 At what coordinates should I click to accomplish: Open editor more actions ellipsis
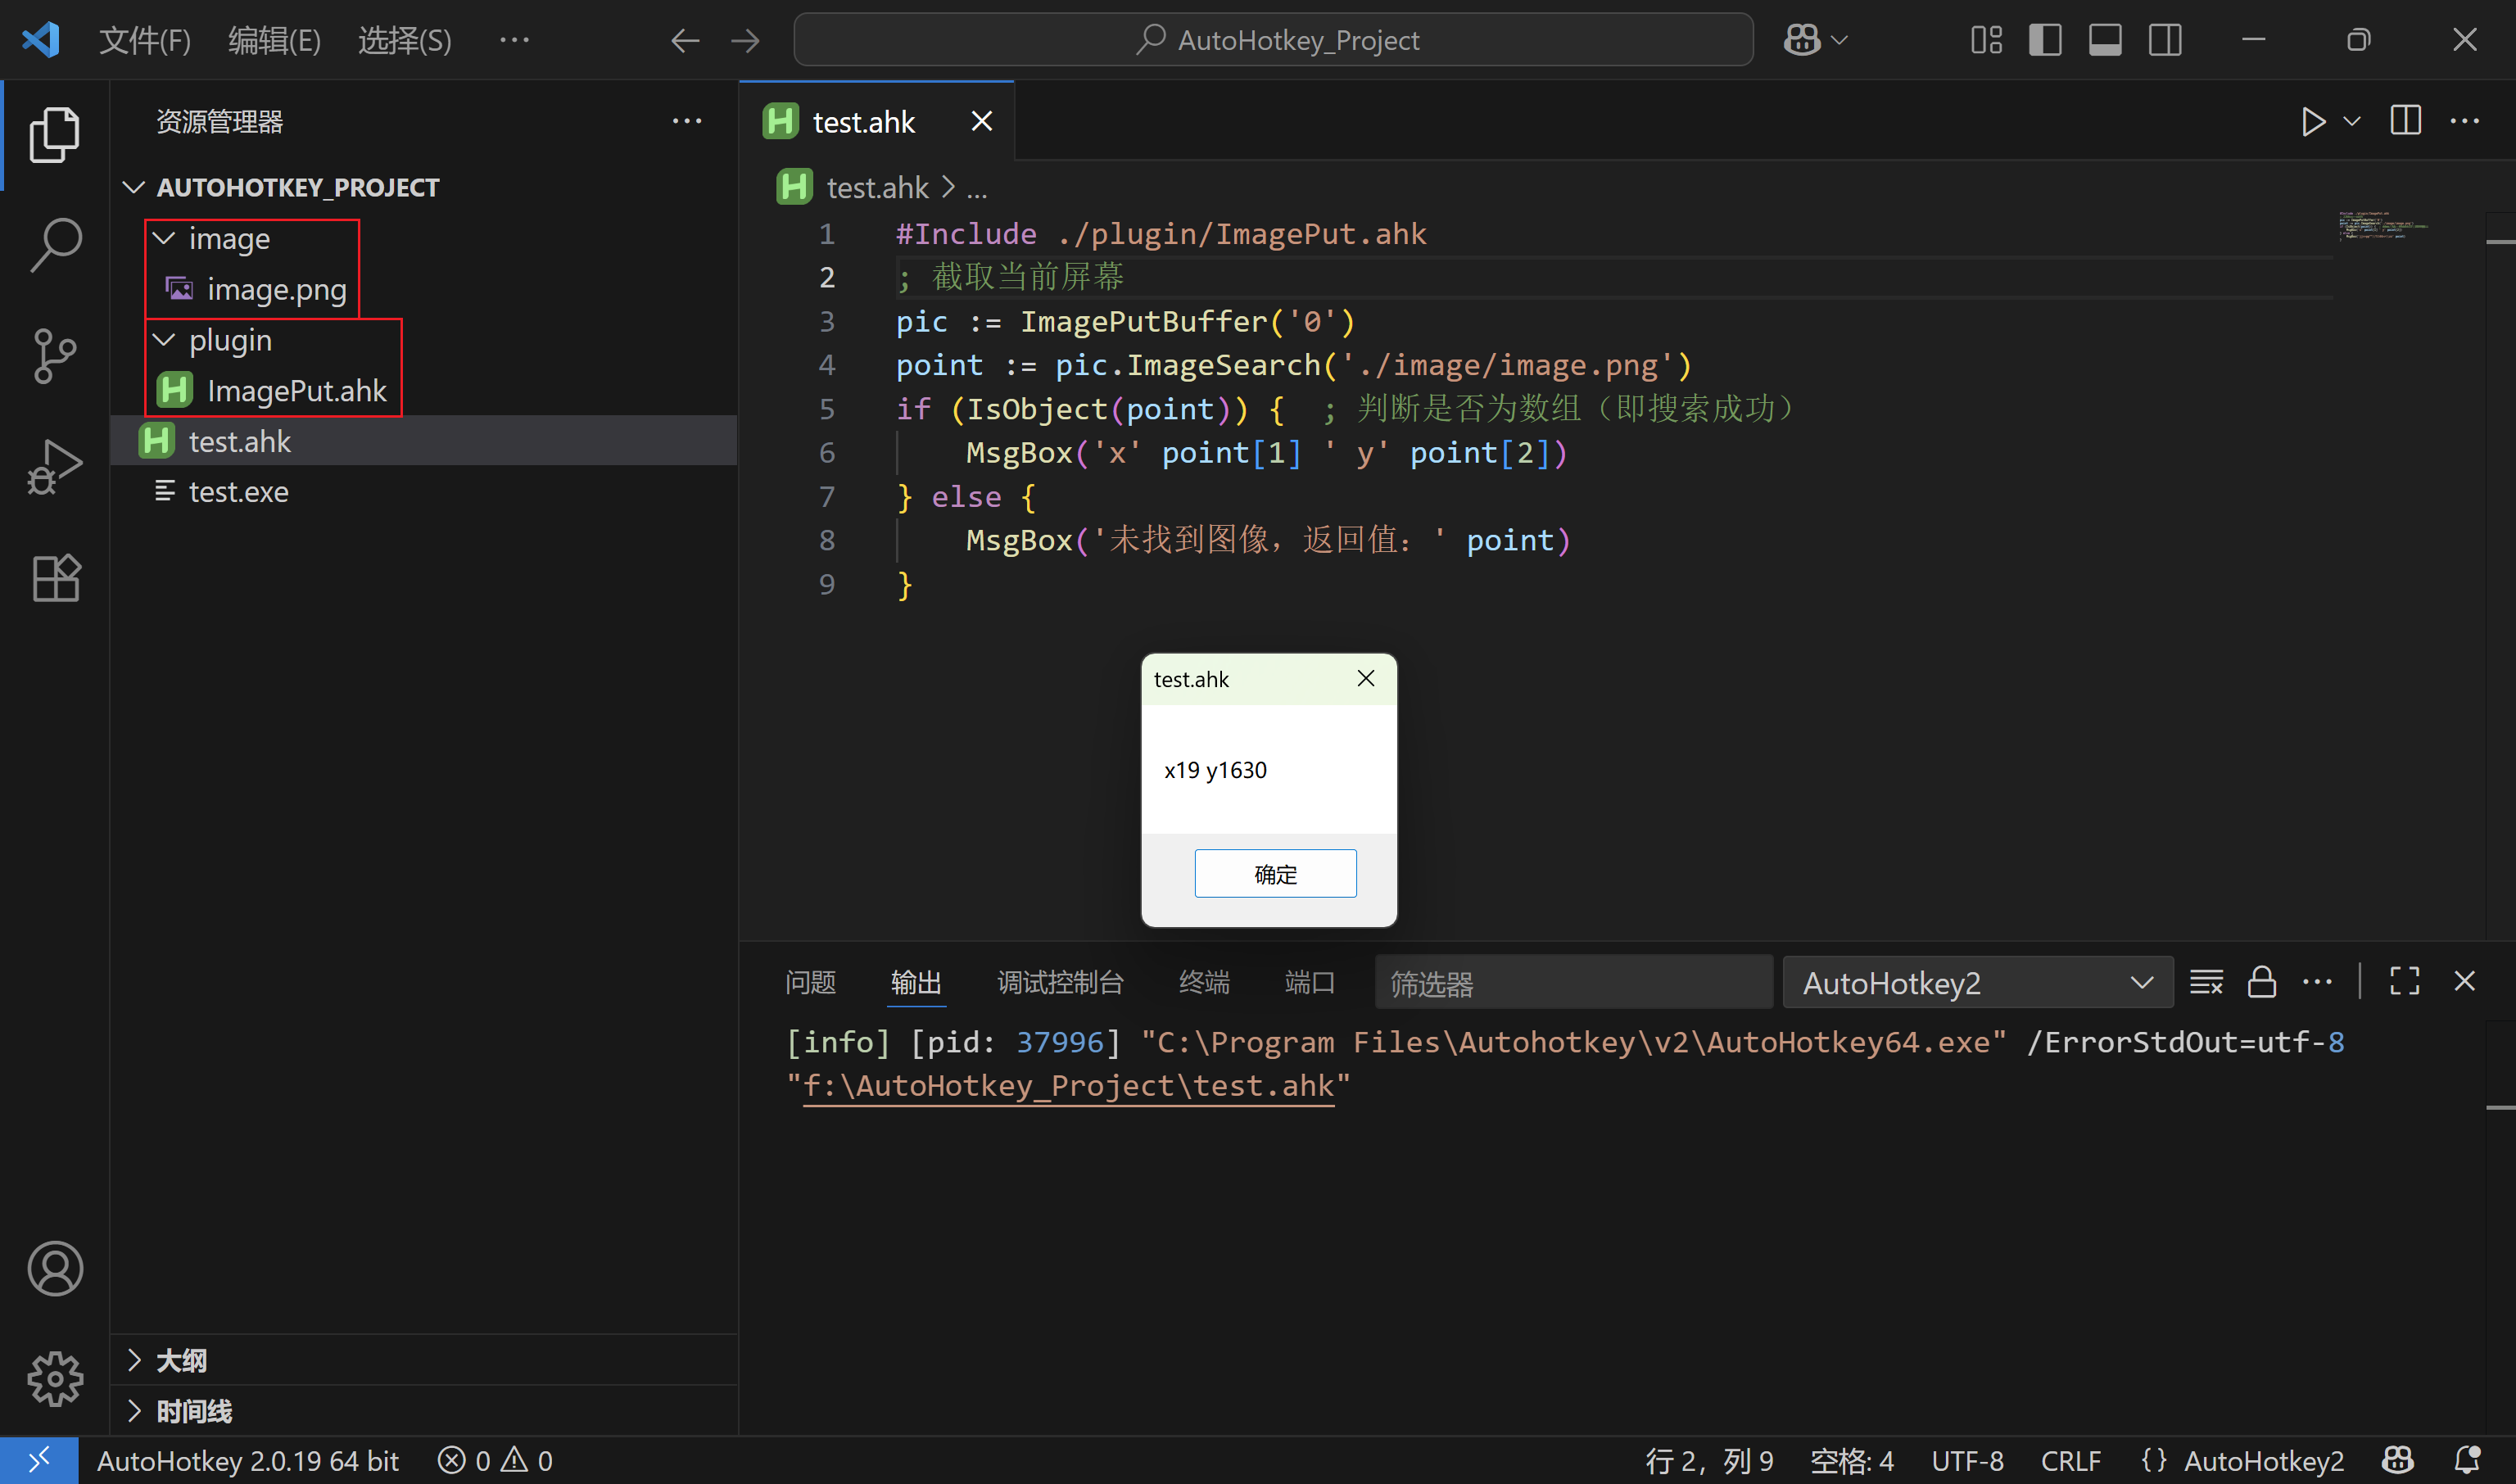tap(2465, 121)
